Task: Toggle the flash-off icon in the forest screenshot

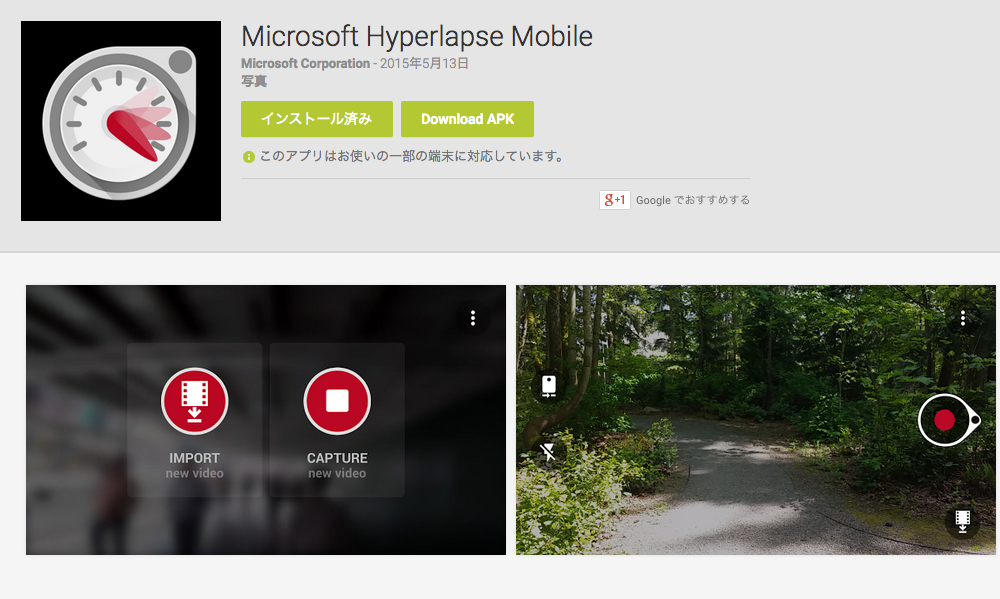Action: coord(548,452)
